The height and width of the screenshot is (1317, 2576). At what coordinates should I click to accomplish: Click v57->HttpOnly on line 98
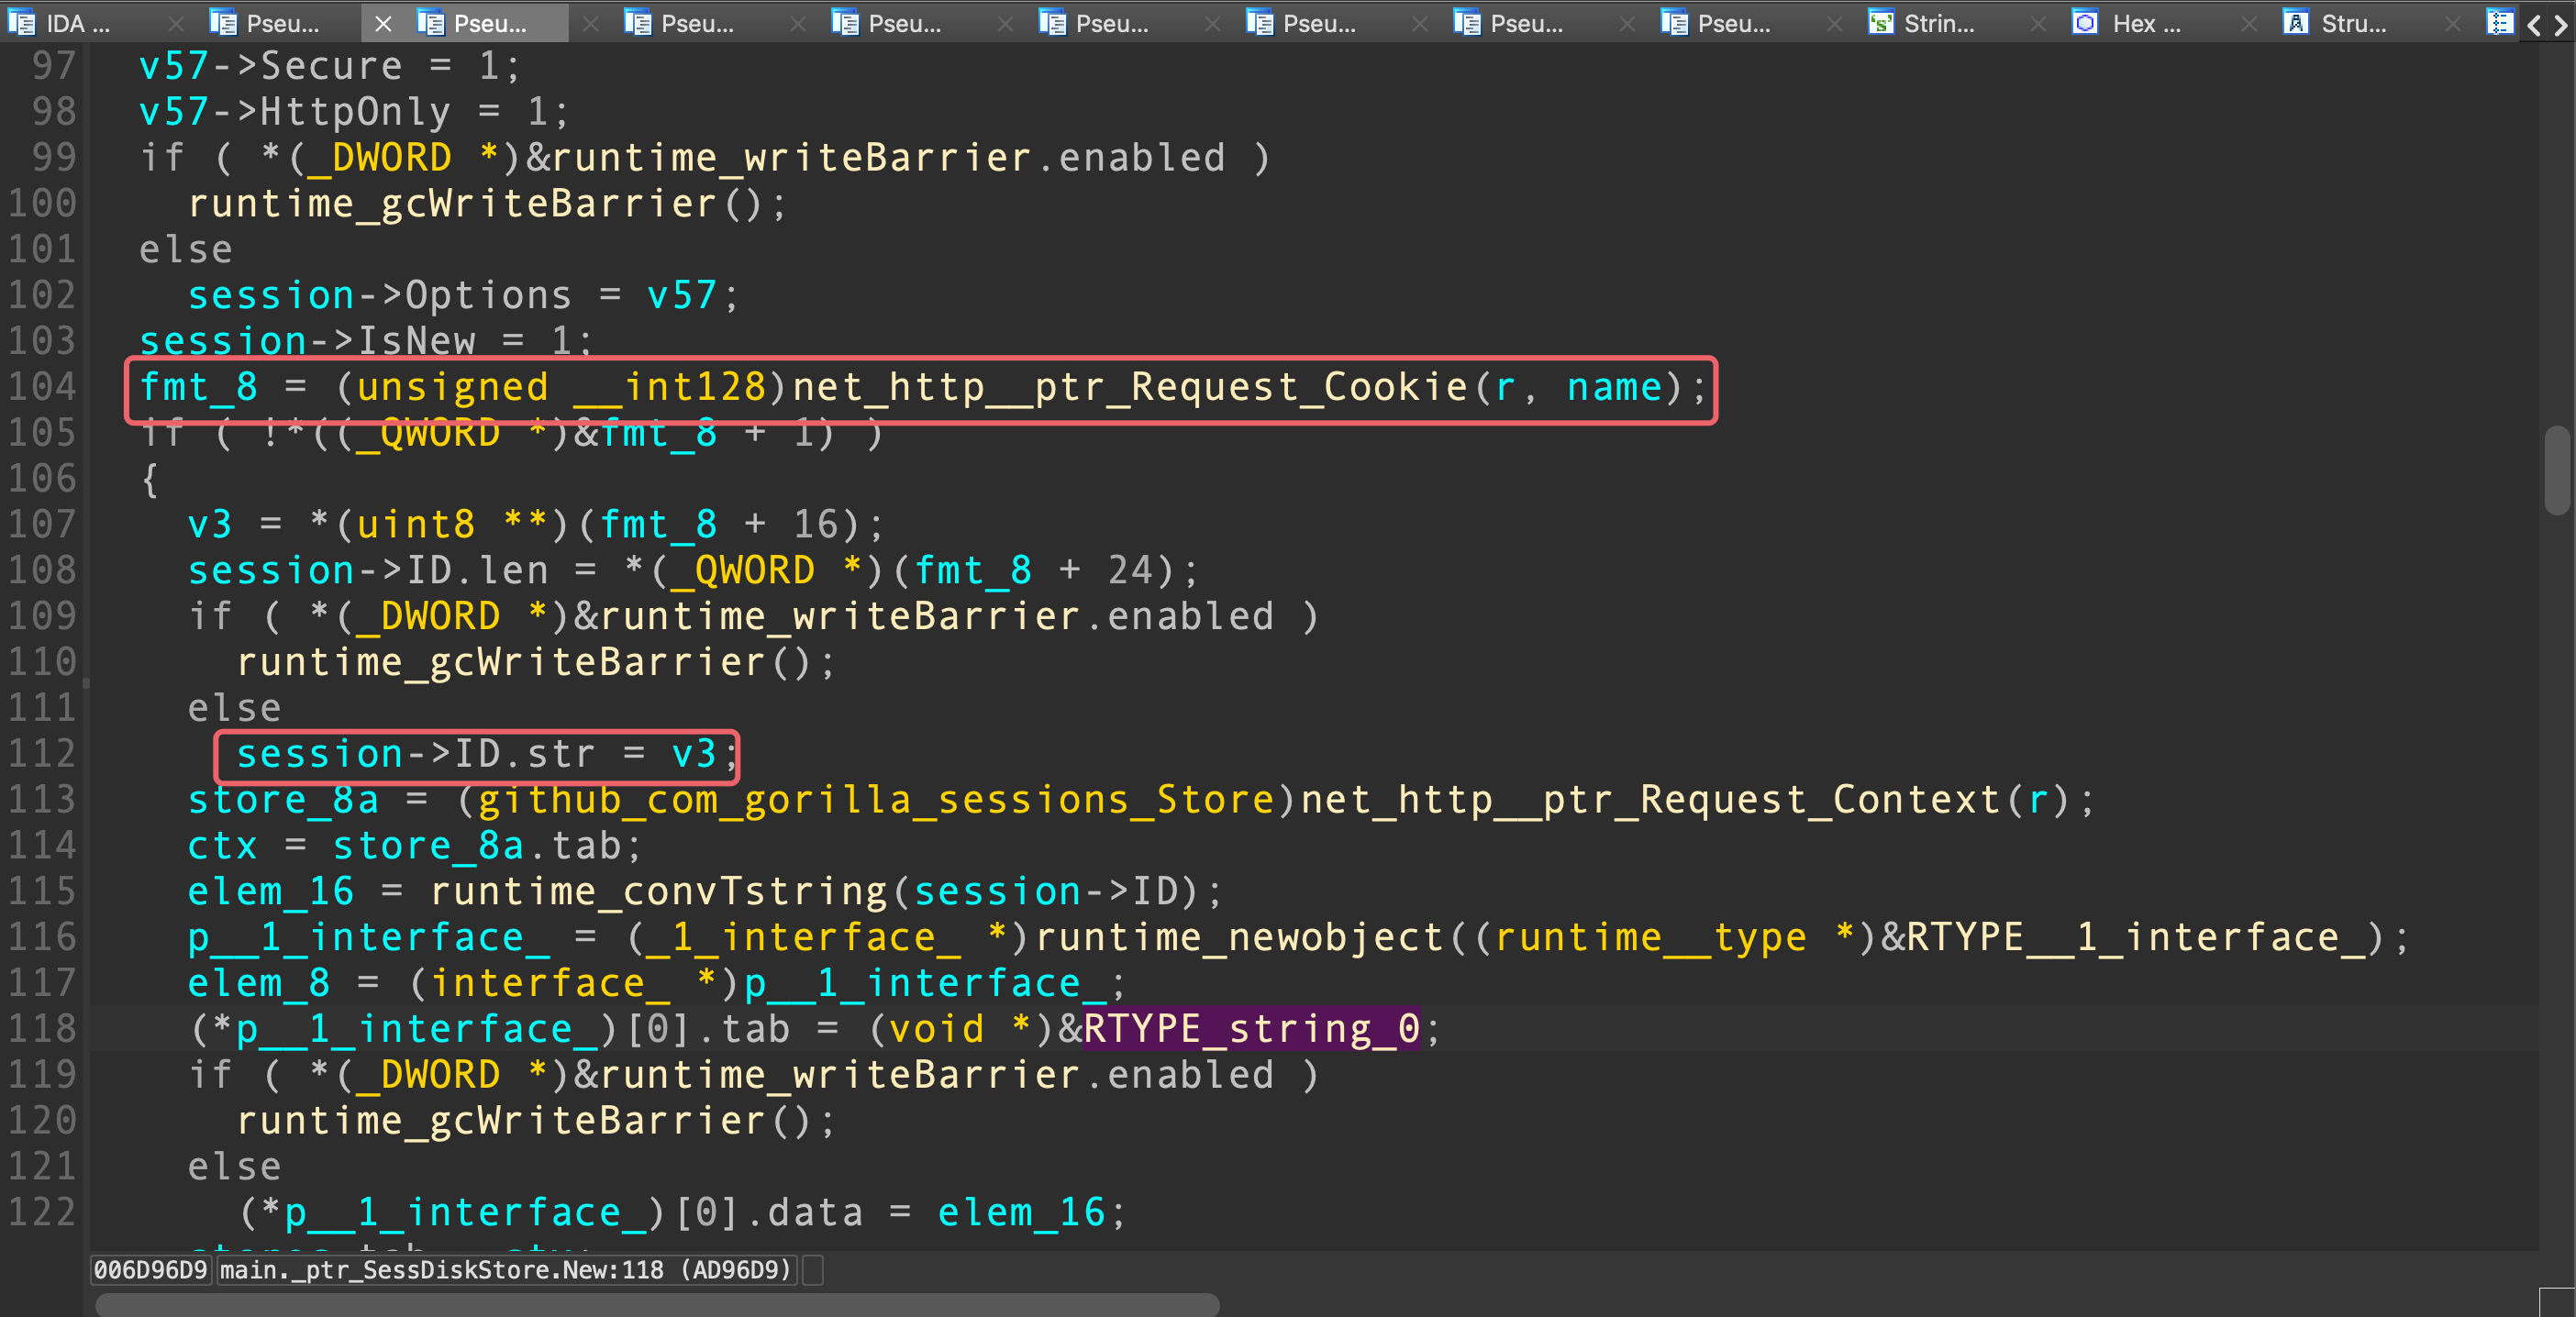[x=295, y=112]
